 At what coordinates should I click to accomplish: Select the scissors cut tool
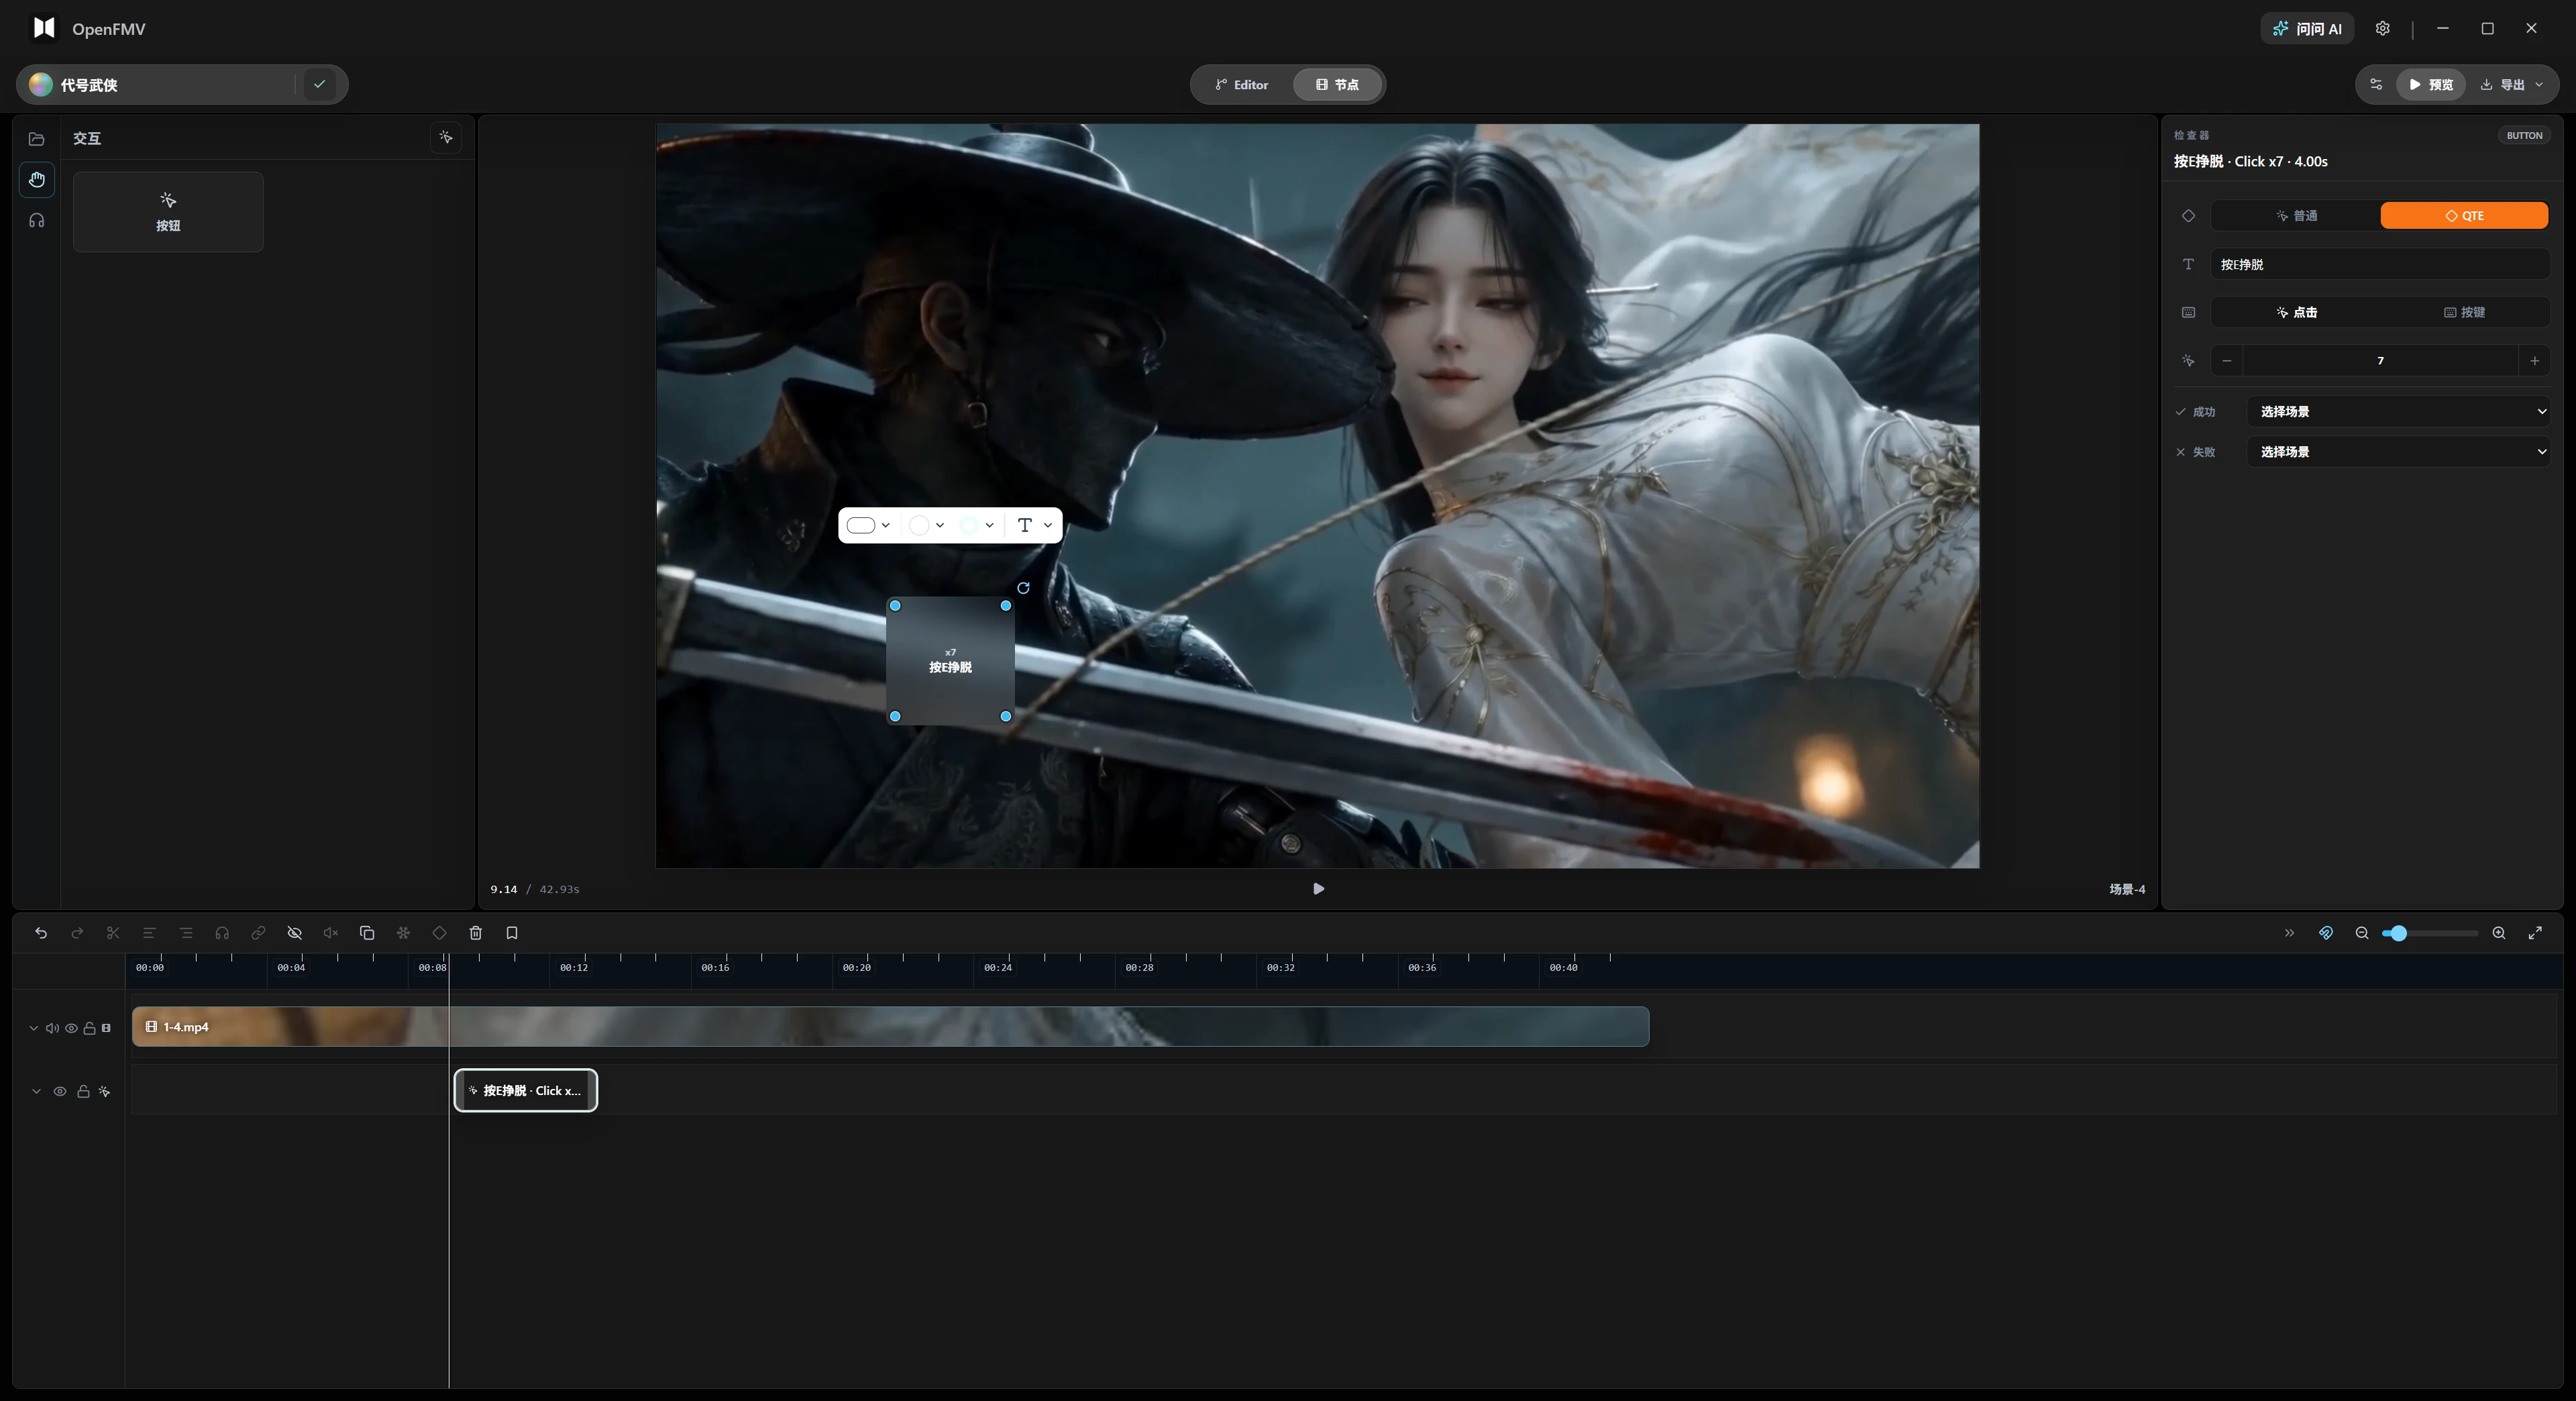(x=113, y=933)
